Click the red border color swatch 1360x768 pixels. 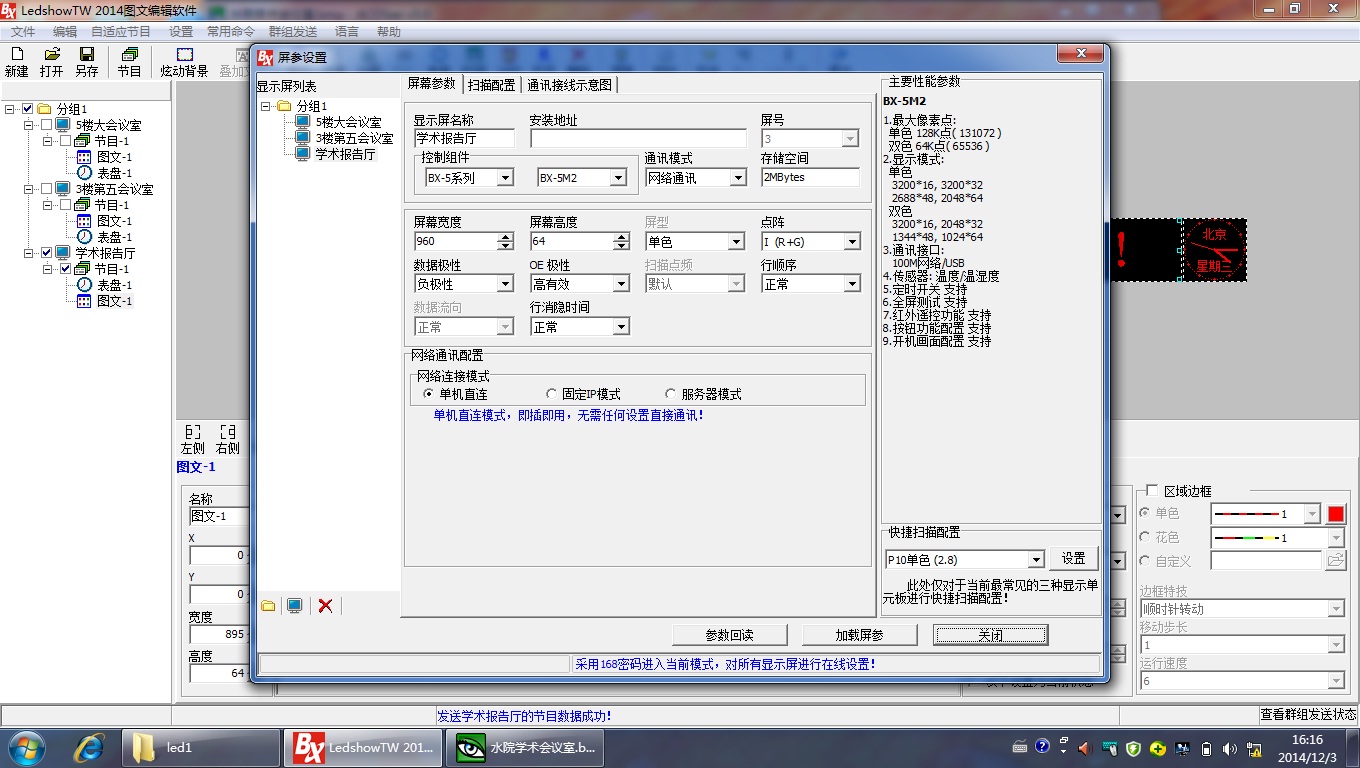pos(1335,514)
